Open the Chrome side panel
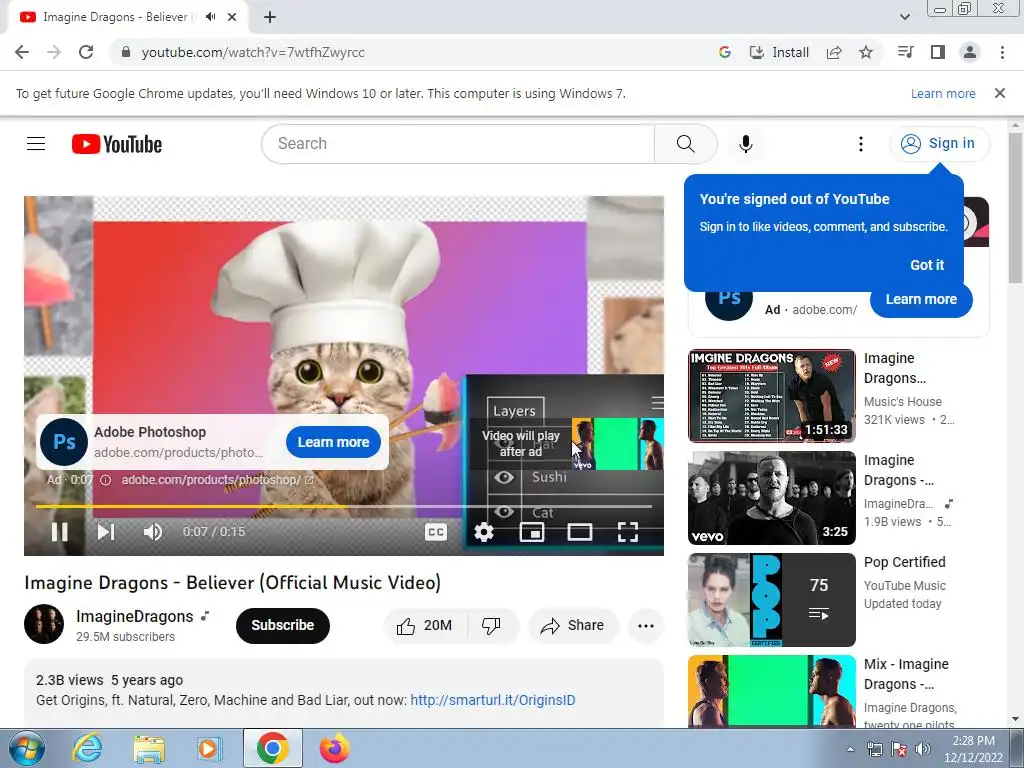Image resolution: width=1024 pixels, height=768 pixels. click(938, 52)
